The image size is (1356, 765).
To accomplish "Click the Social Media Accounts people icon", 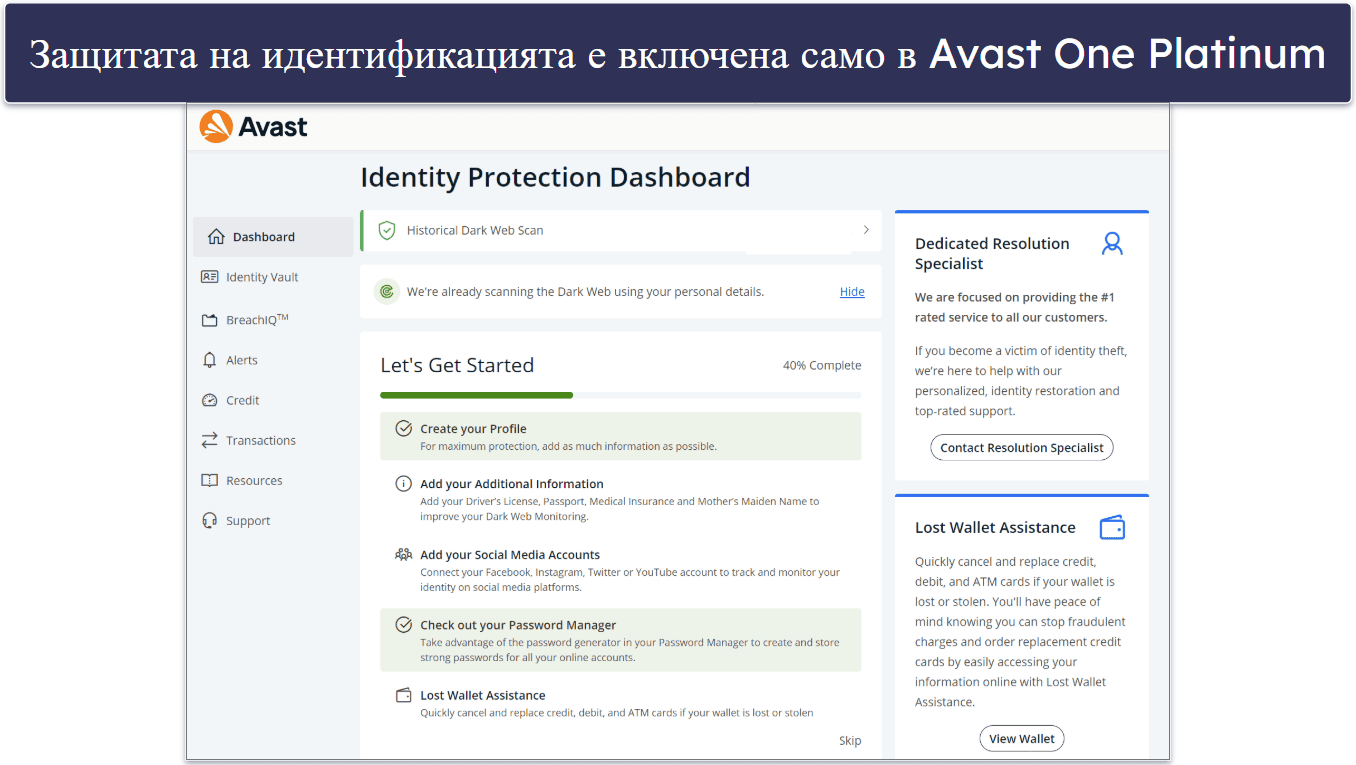I will 404,554.
